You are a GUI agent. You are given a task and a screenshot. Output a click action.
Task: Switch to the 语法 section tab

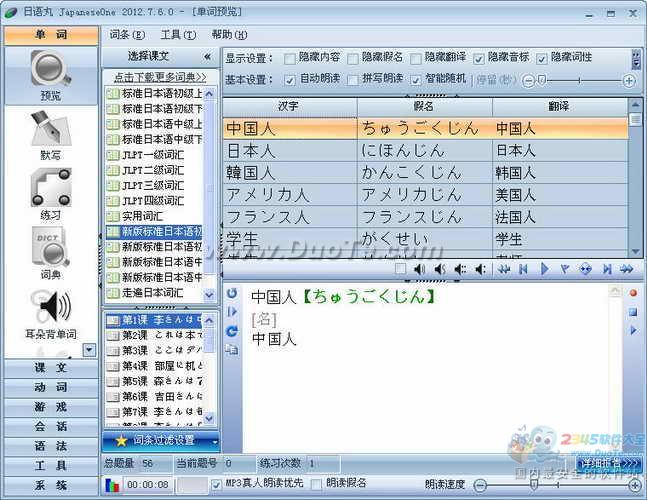[x=51, y=446]
